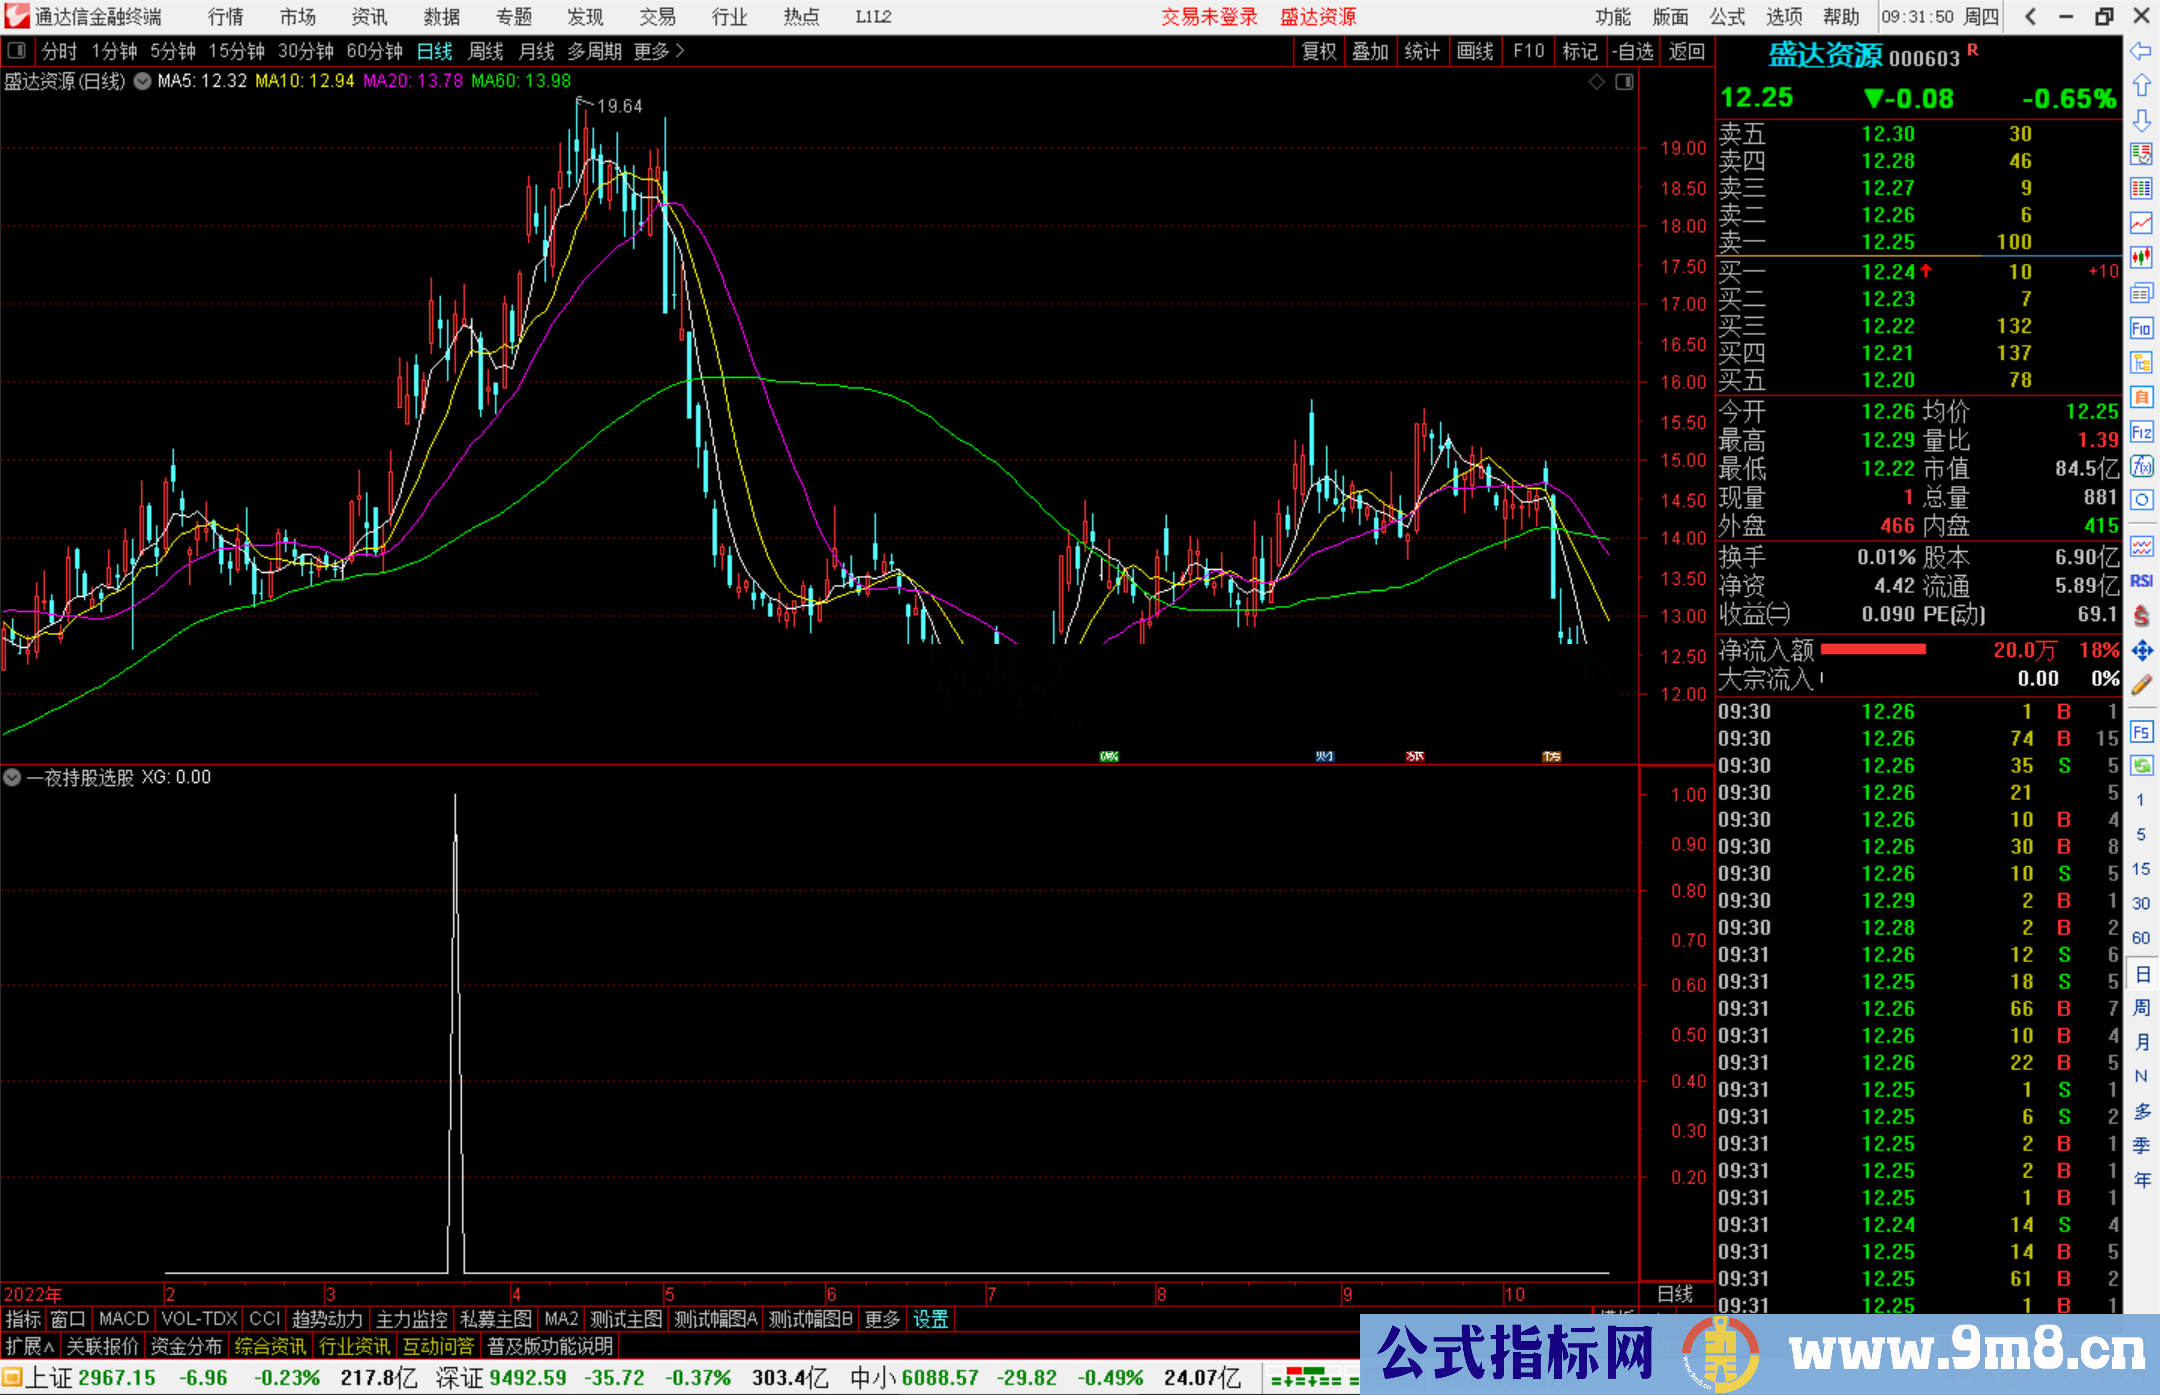Viewport: 2160px width, 1395px height.
Task: Select the 买一 bid price 12.24
Action: pyautogui.click(x=1888, y=270)
